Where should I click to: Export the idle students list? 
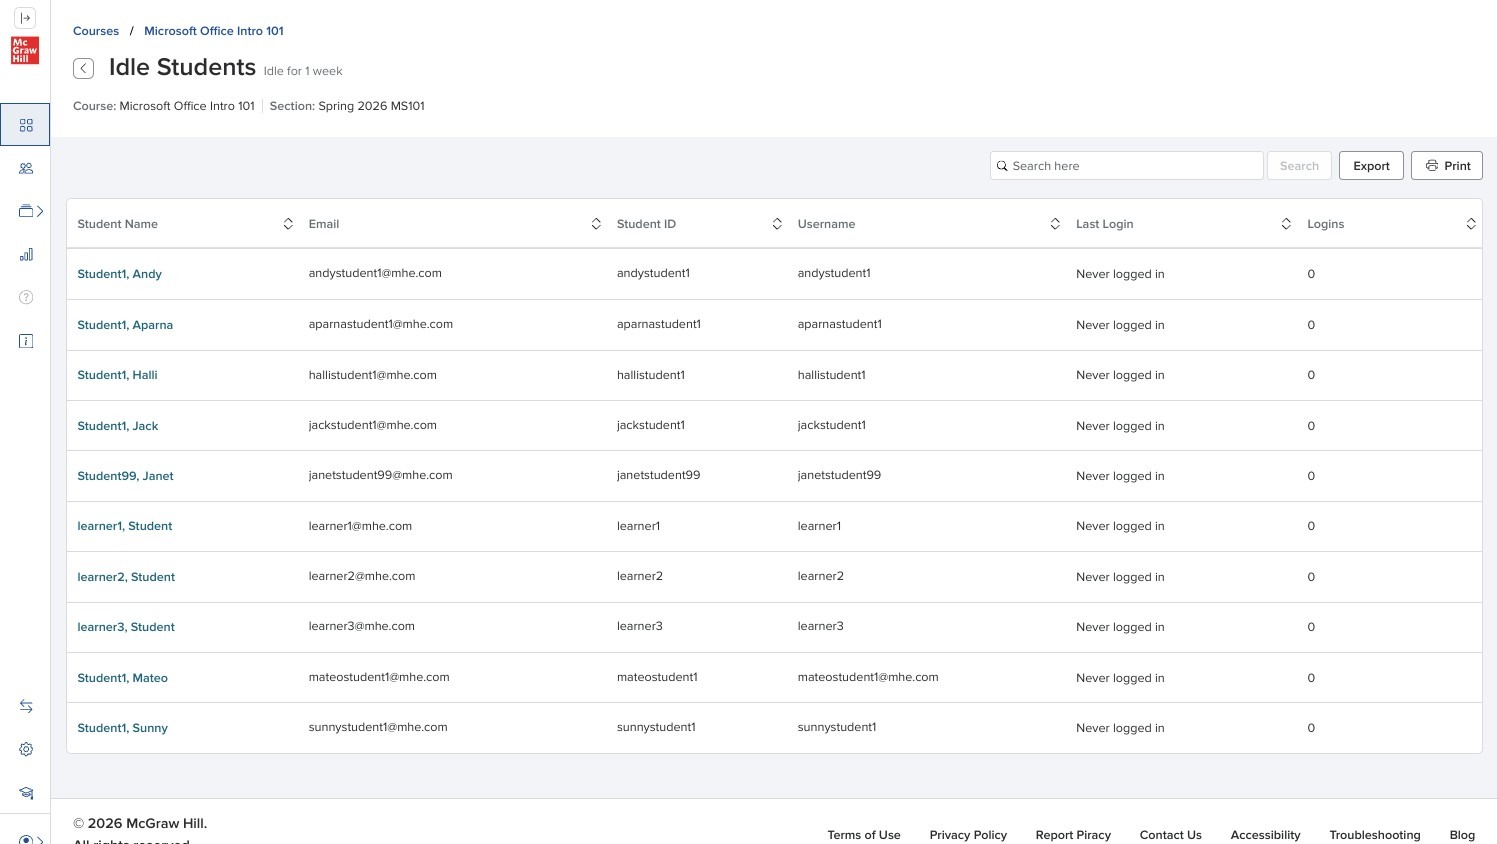pyautogui.click(x=1371, y=166)
